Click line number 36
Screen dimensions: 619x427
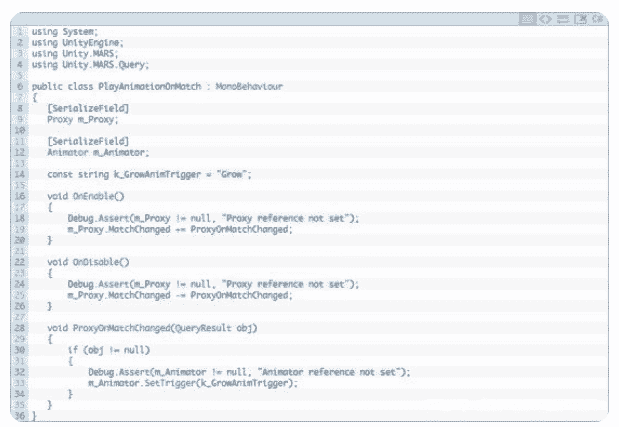click(x=20, y=416)
